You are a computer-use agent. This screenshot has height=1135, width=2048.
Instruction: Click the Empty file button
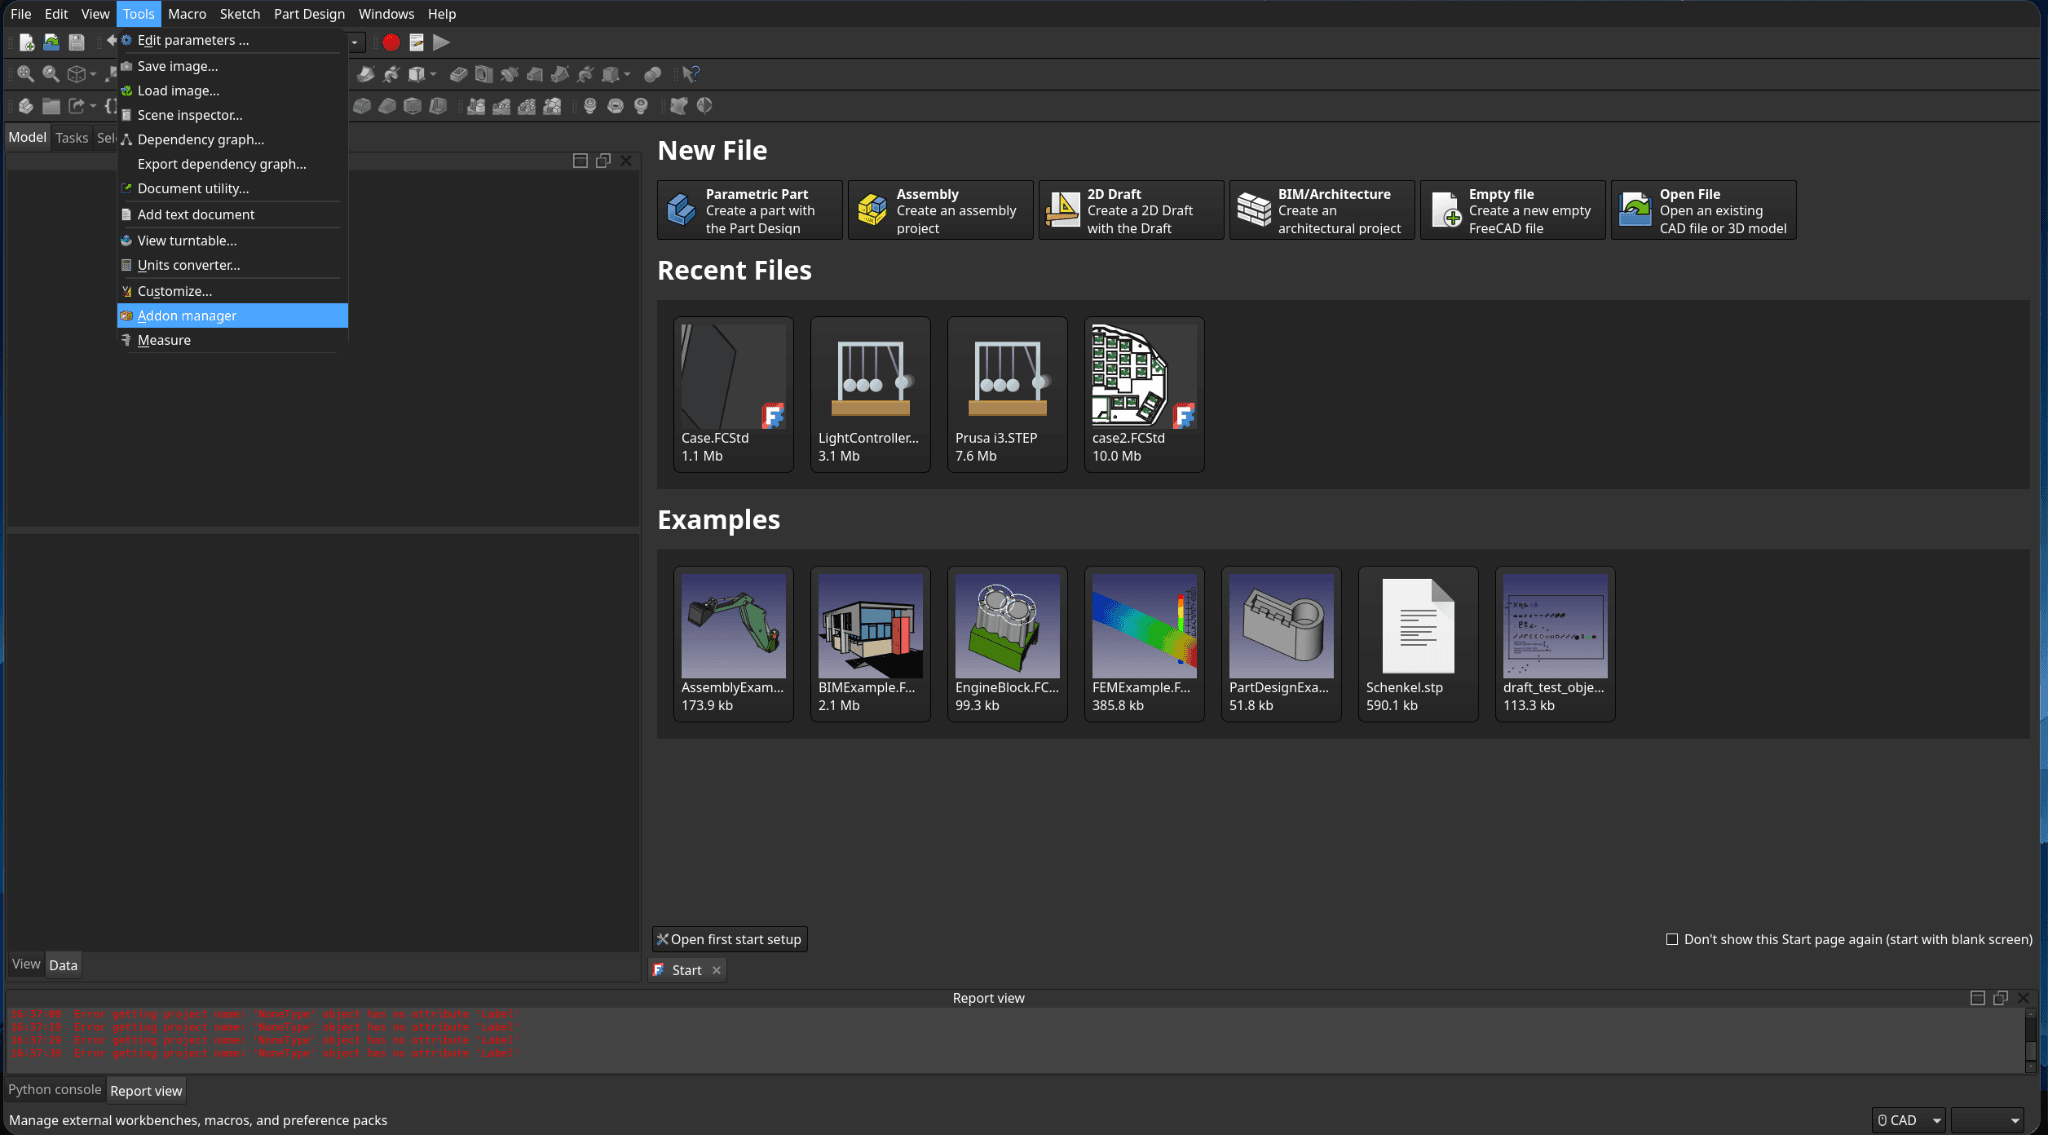[1513, 210]
